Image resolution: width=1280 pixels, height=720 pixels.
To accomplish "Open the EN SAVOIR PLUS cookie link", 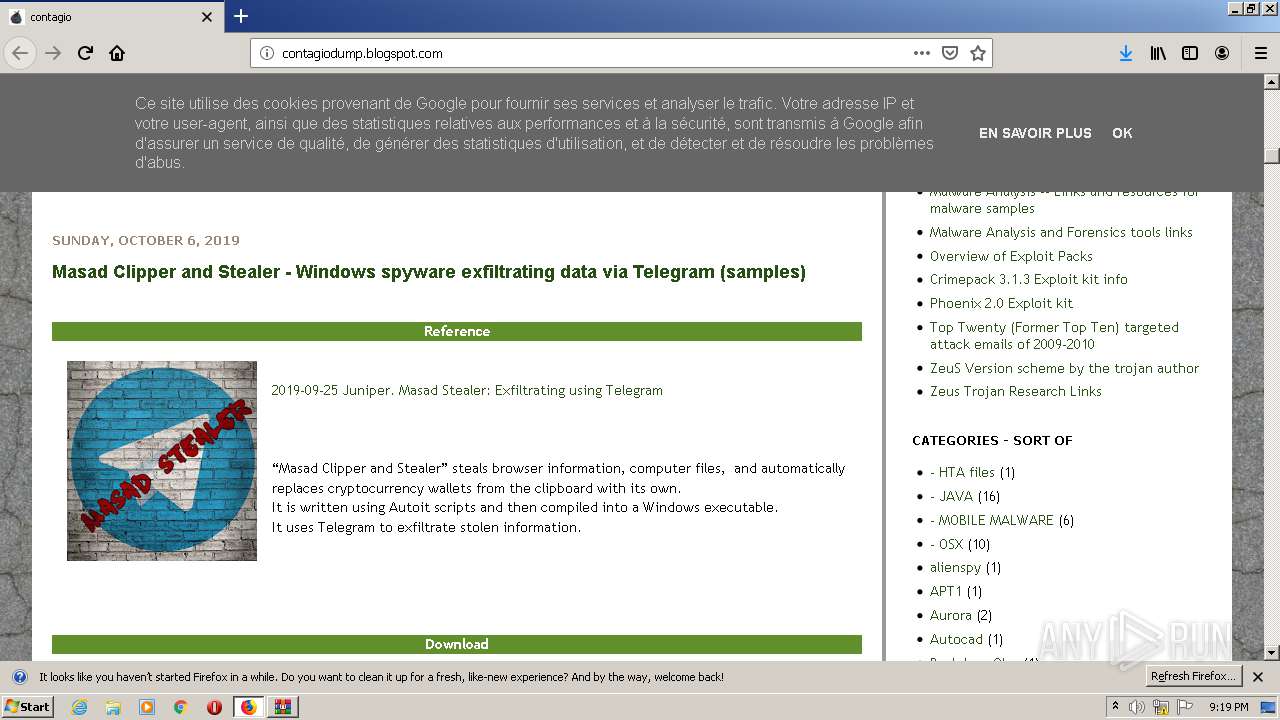I will 1035,133.
